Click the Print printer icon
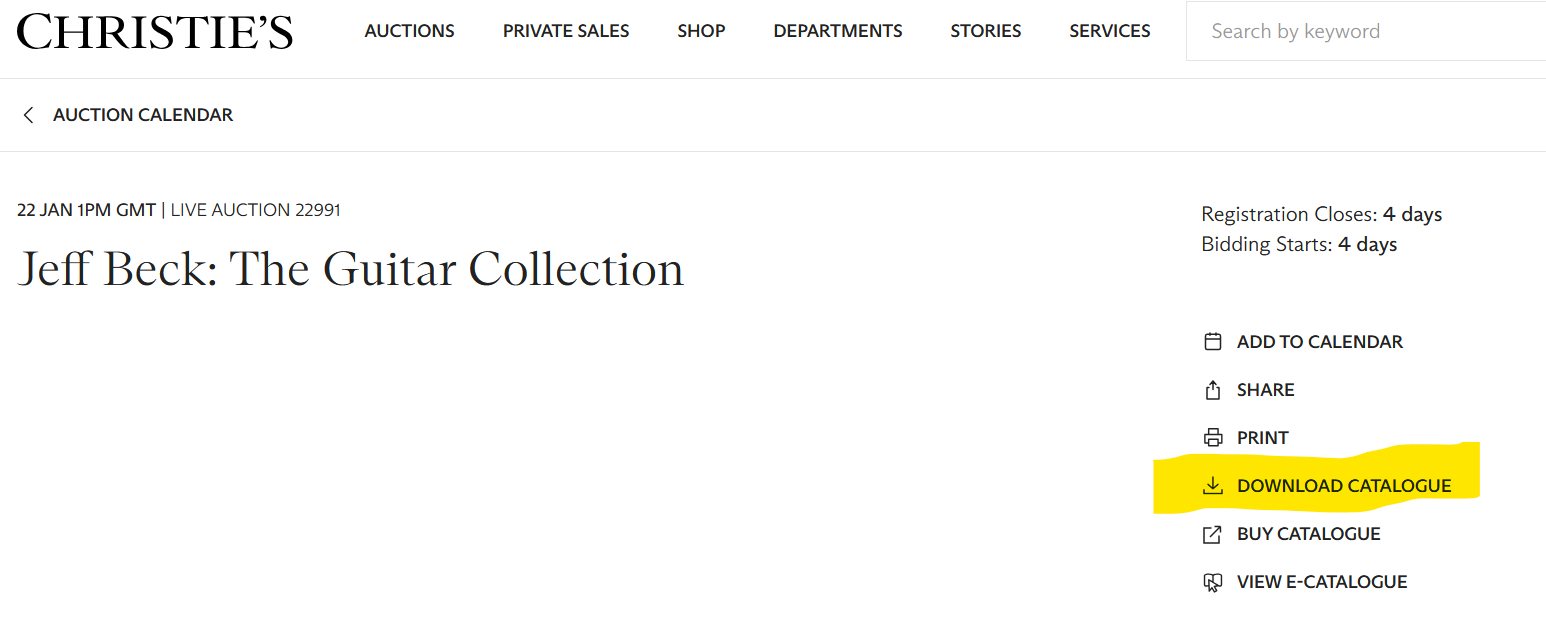Screen dimensions: 1546x637 click(x=1213, y=438)
